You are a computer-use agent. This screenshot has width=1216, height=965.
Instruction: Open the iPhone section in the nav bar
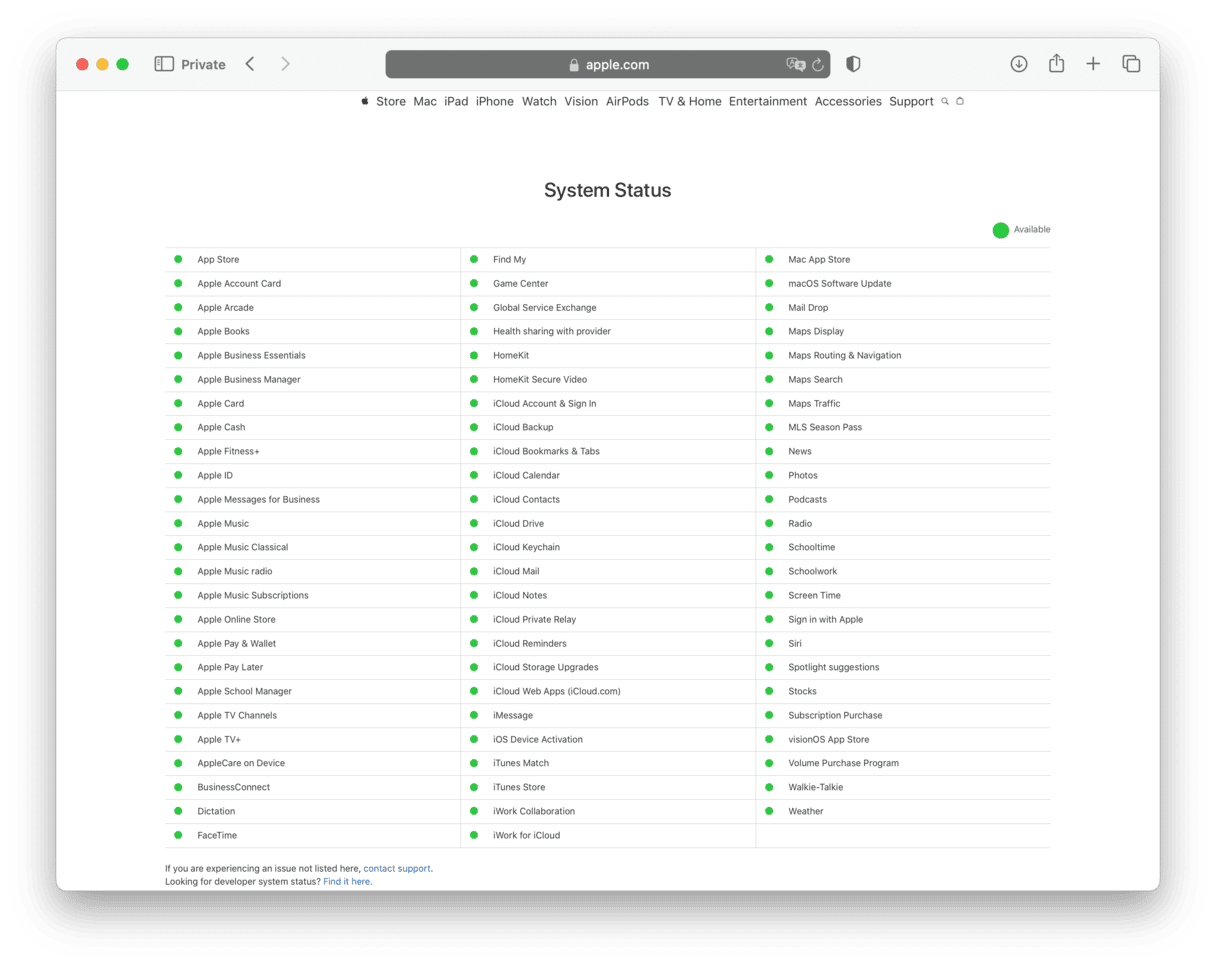[x=494, y=101]
